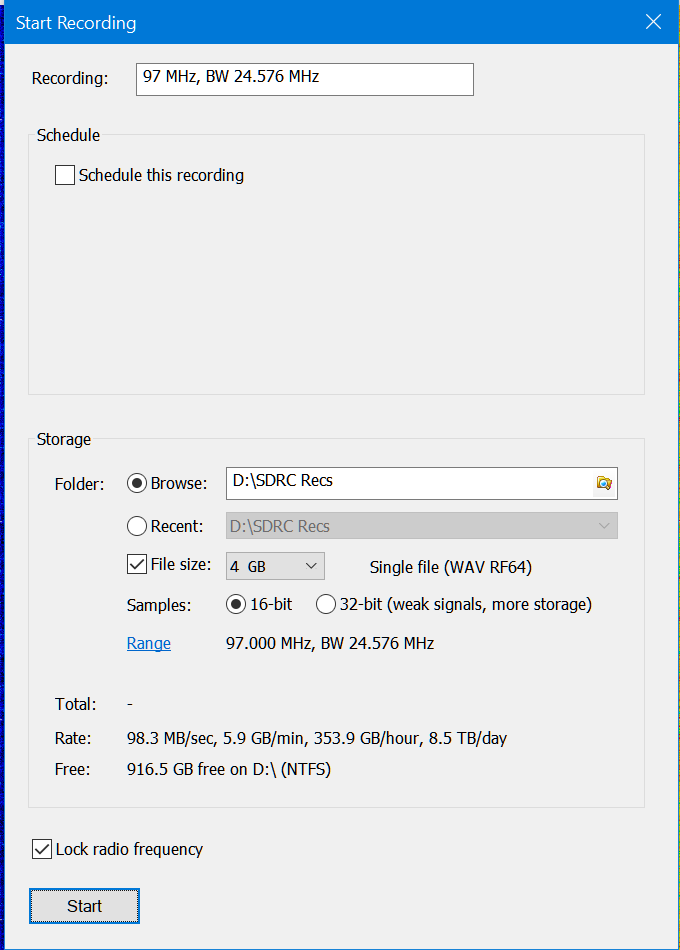Viewport: 680px width, 950px height.
Task: Click the Rate data throughput text
Action: [x=317, y=739]
